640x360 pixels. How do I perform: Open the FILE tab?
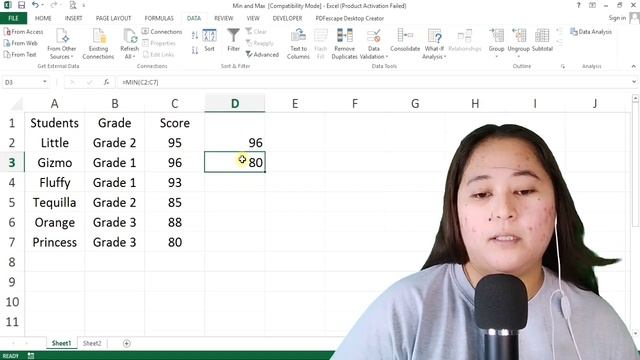(13, 18)
